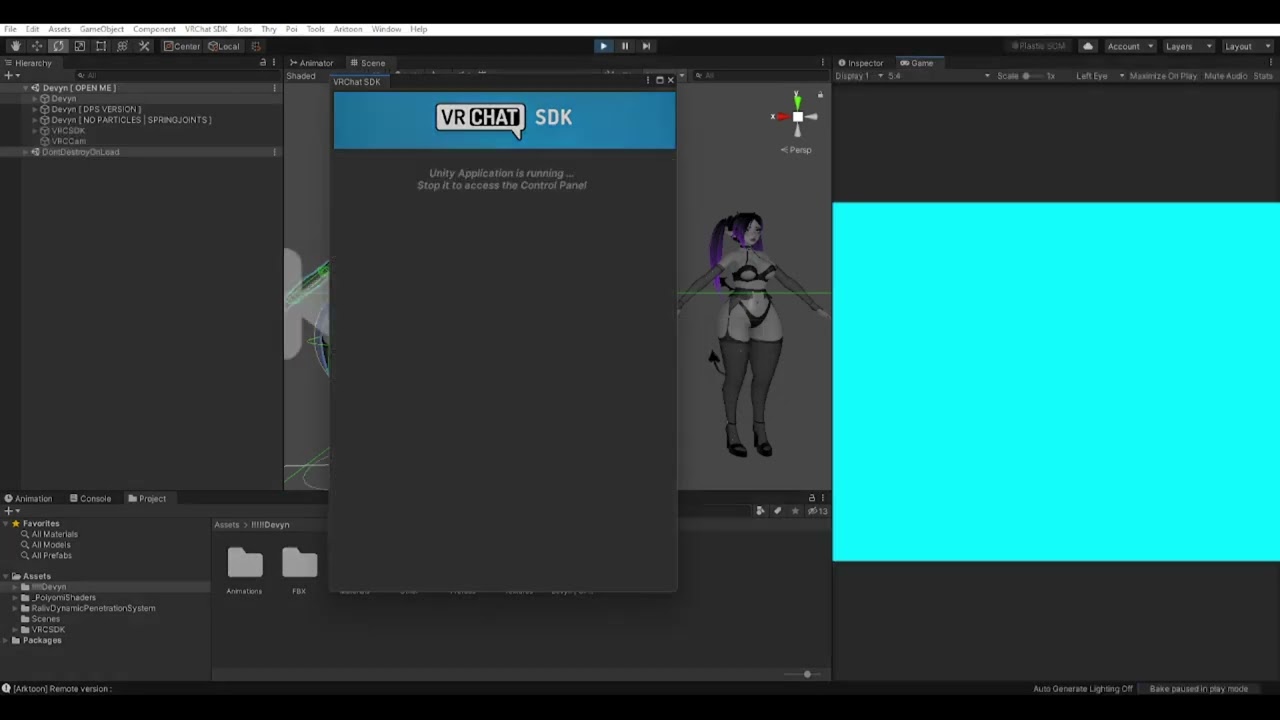Open the Layout dropdown

(1246, 46)
